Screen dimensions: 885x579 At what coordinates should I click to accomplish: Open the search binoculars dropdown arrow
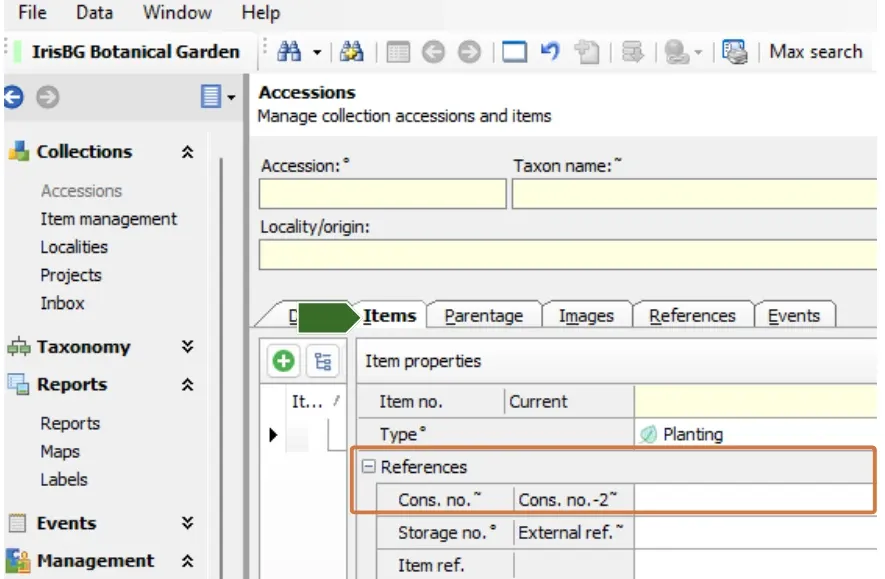[x=317, y=53]
